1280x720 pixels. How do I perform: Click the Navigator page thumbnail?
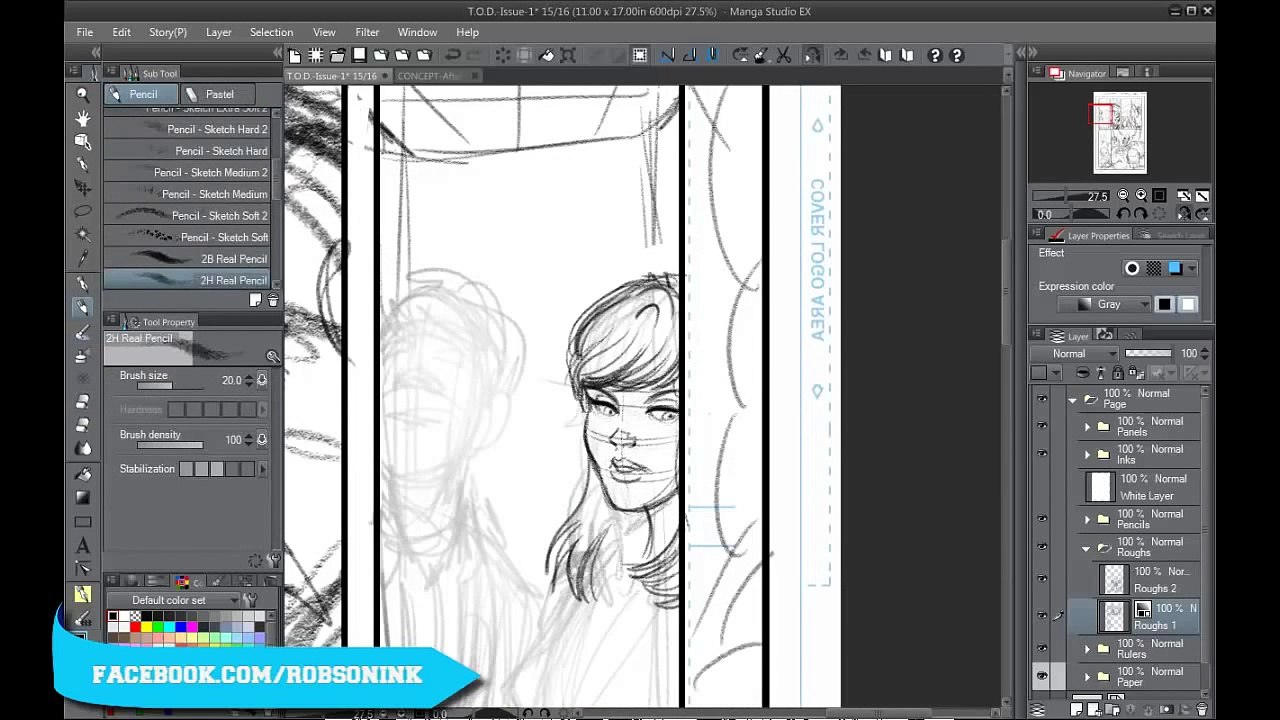point(1120,133)
